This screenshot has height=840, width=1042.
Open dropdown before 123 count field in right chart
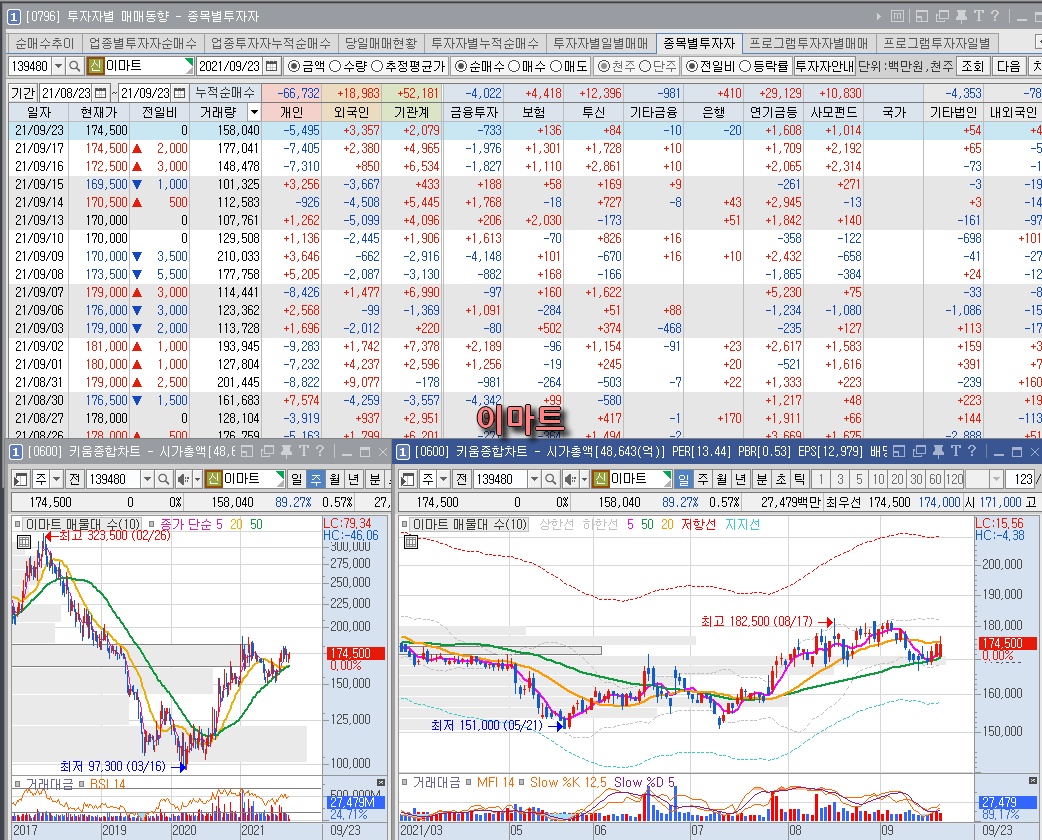(995, 478)
